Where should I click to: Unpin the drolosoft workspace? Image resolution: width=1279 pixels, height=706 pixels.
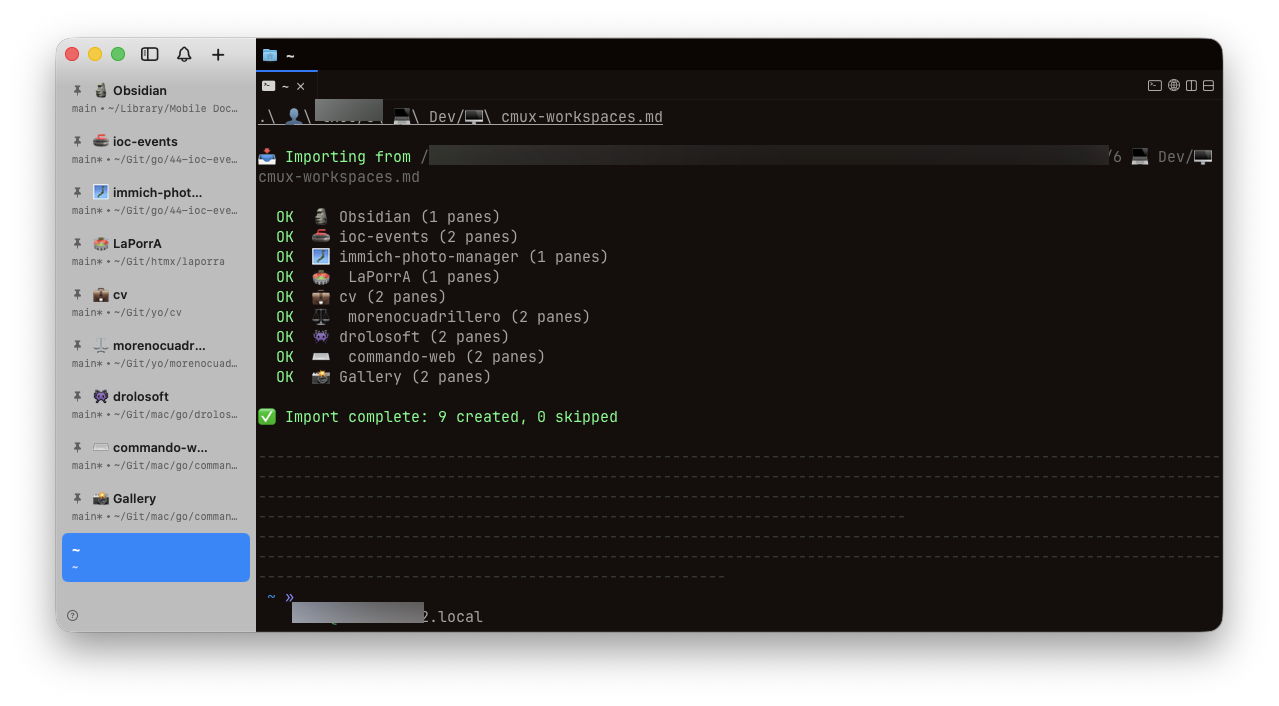pos(78,396)
